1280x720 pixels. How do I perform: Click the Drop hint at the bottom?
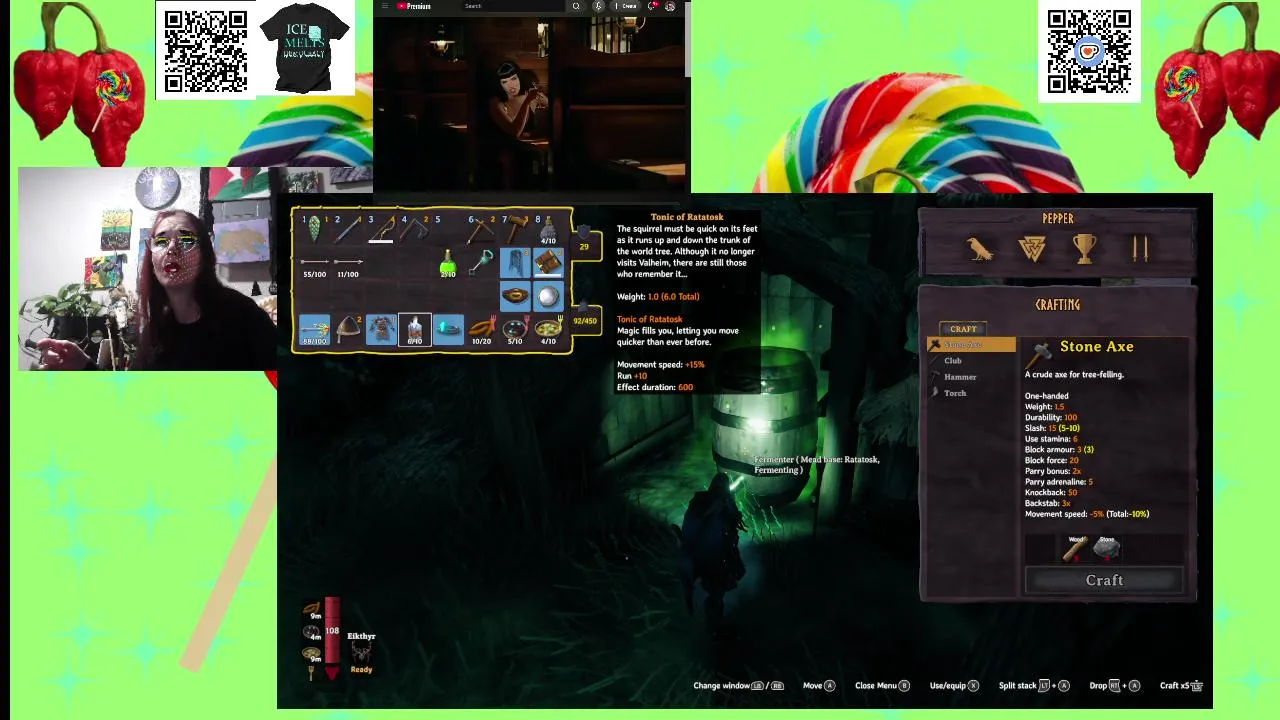(1115, 686)
